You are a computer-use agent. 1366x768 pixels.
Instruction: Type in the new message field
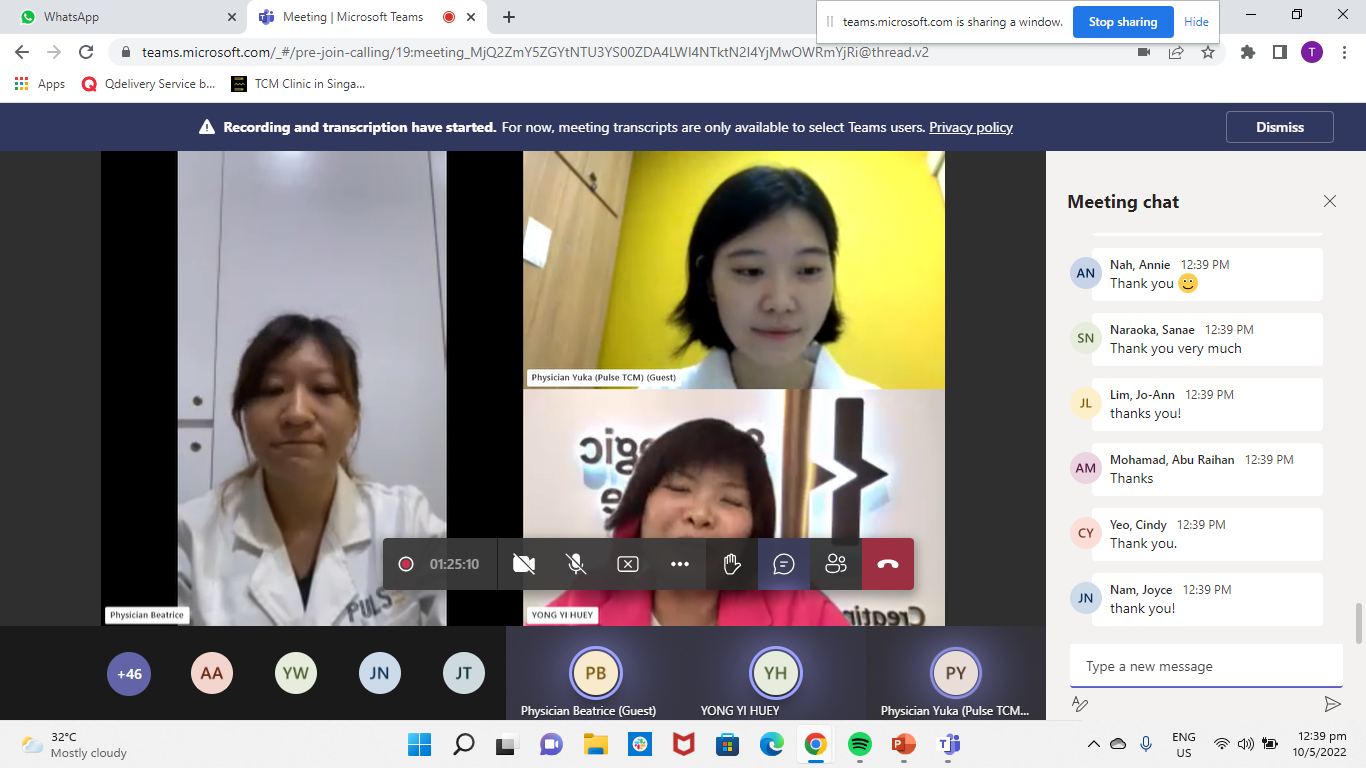[1200, 666]
